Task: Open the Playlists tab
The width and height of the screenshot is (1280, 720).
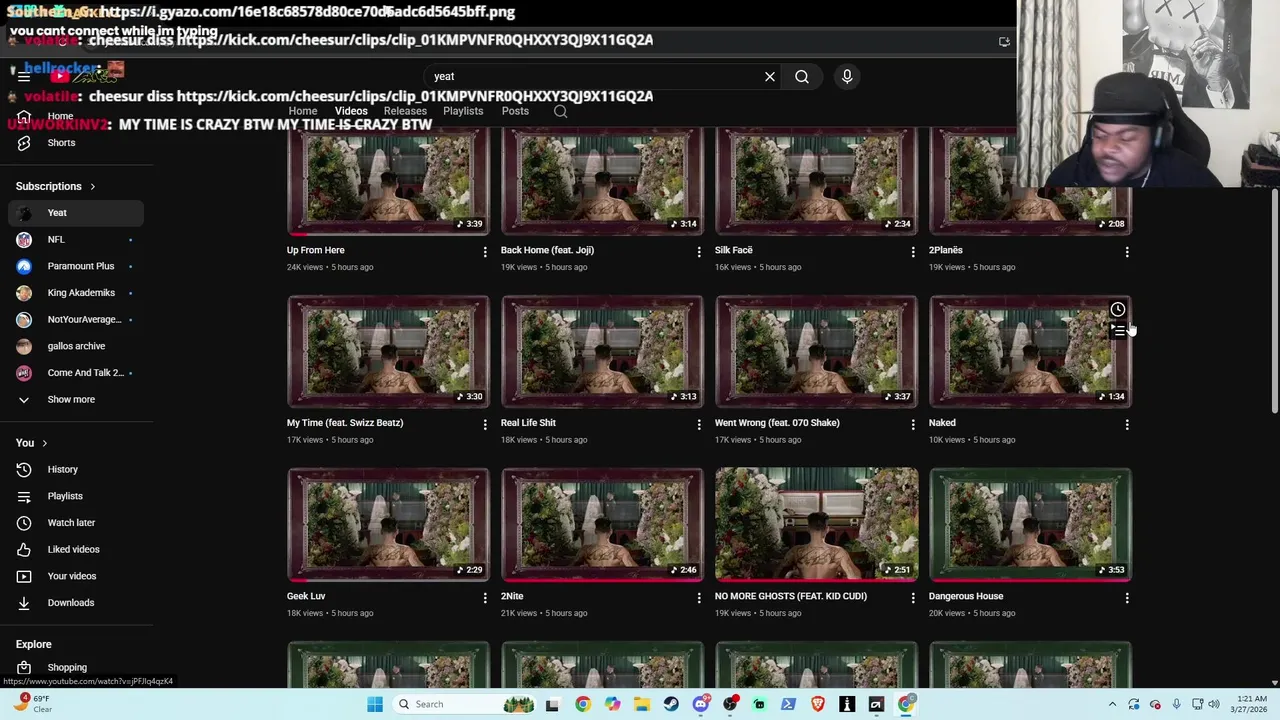Action: pos(463,111)
